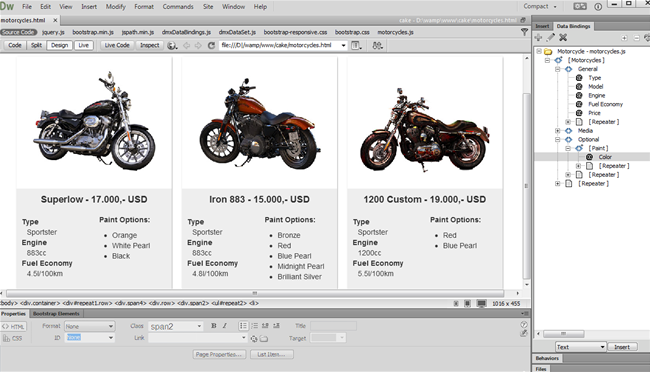The height and width of the screenshot is (372, 650).
Task: Toggle the Inspect mode button
Action: coord(149,45)
